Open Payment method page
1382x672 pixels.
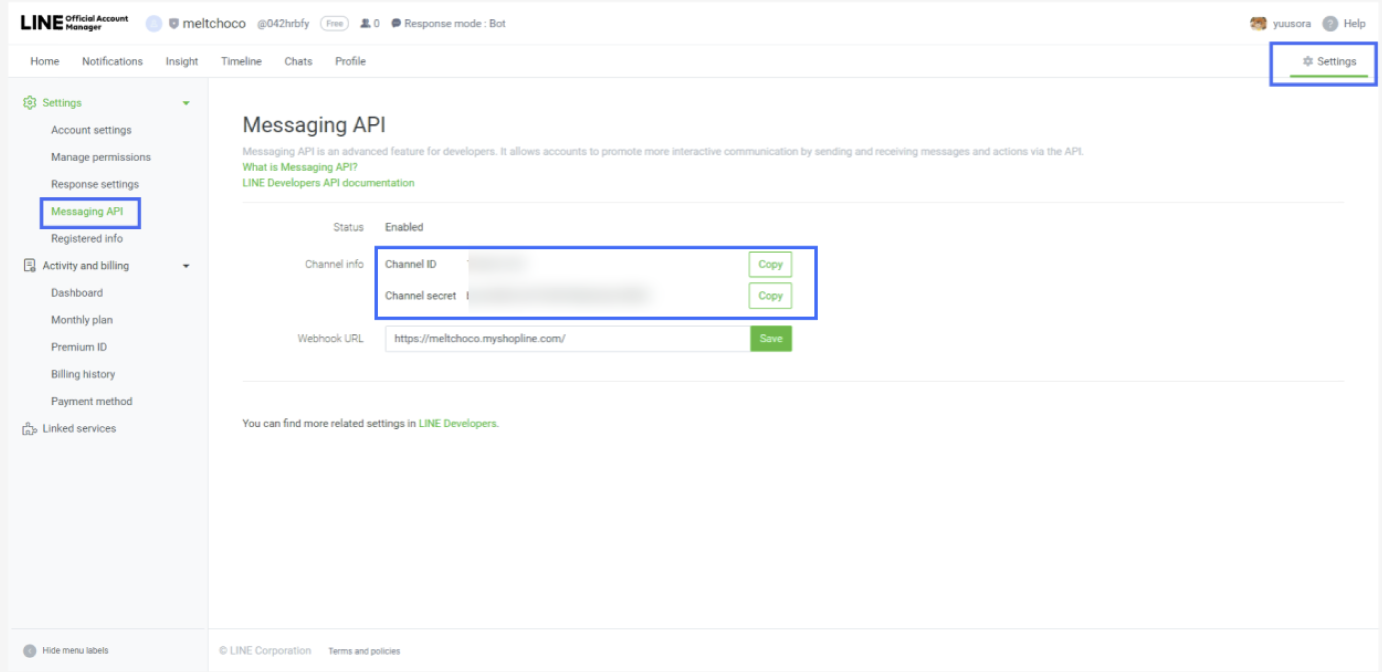[91, 401]
